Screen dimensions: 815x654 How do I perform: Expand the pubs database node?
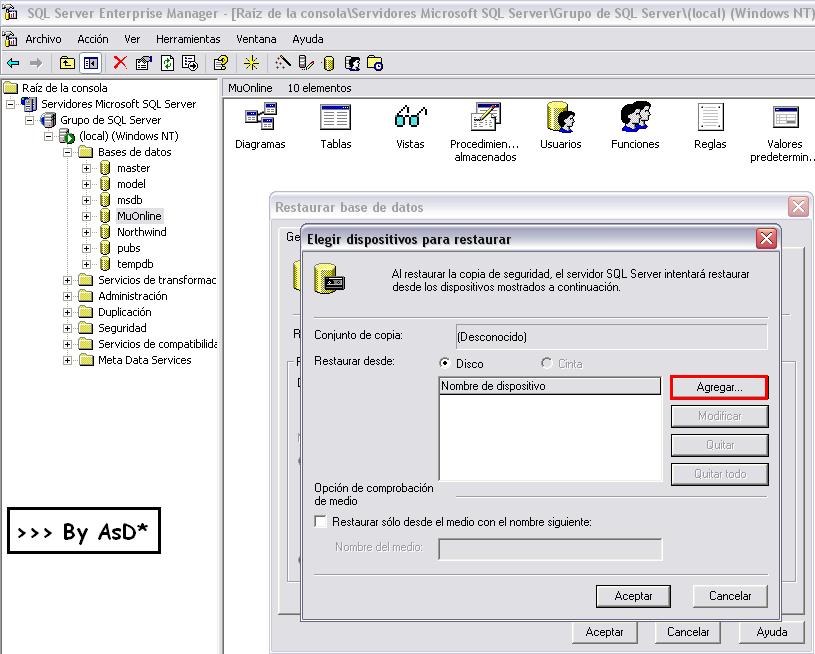[86, 248]
